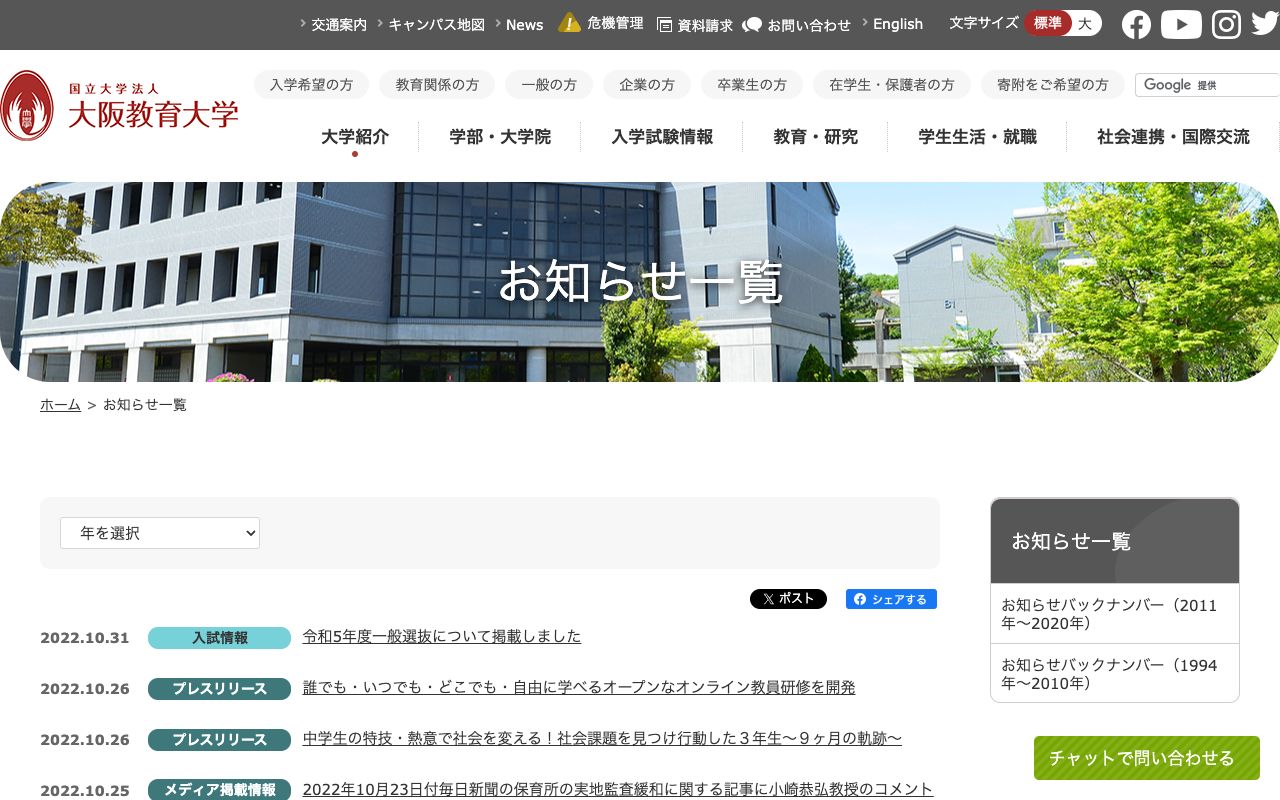Open the 年を選択 year dropdown

[159, 533]
